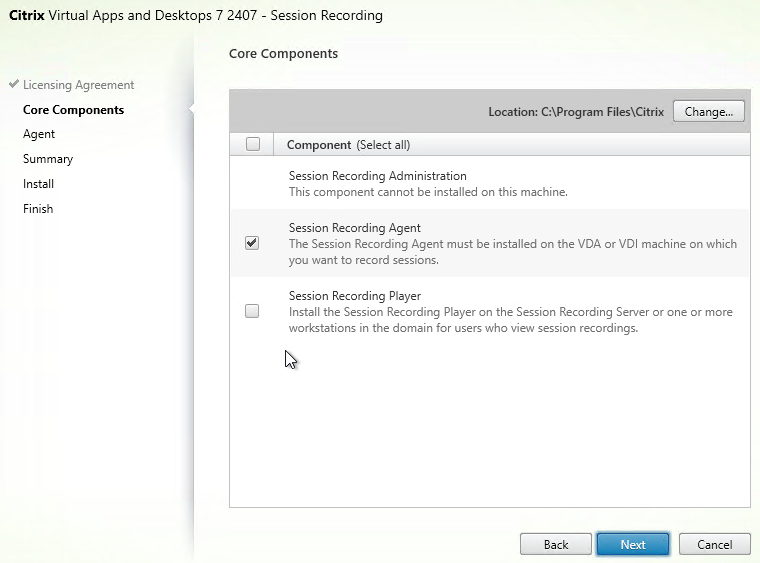Jump to the Summary step

pyautogui.click(x=48, y=159)
